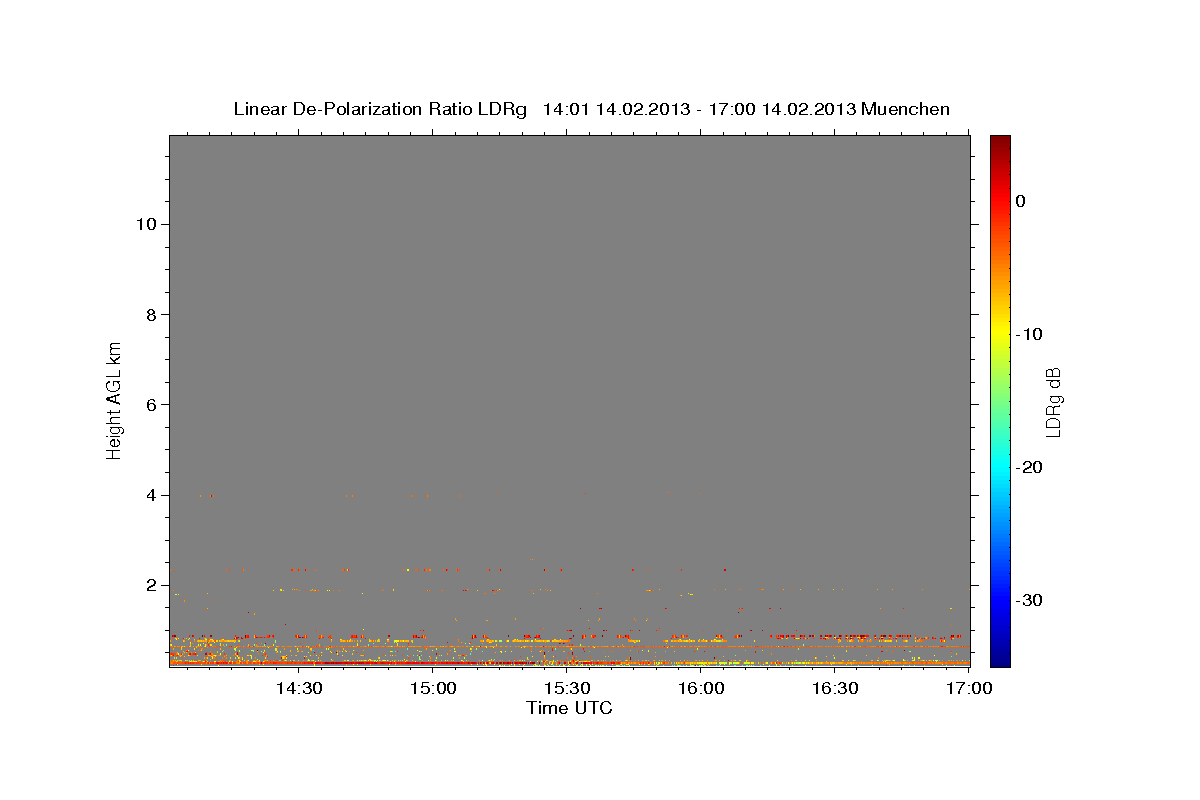Click the 15:30 time tick label
Screen dimensions: 1200x800
tap(567, 689)
